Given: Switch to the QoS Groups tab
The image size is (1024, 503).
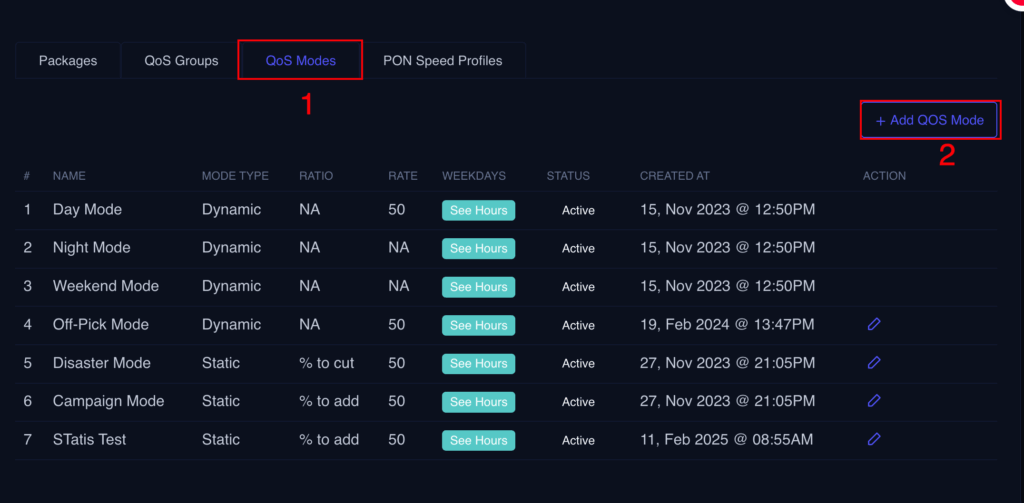Looking at the screenshot, I should 181,61.
